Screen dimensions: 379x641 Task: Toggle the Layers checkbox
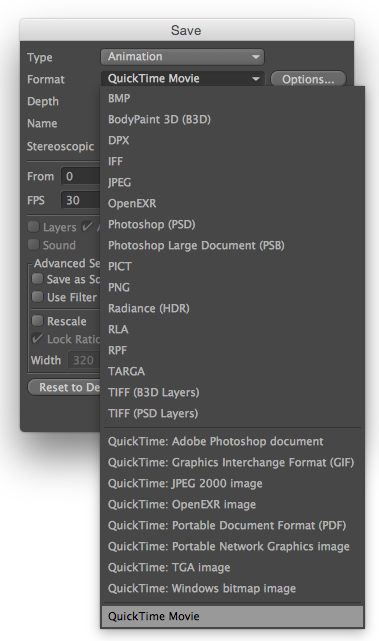tap(33, 226)
